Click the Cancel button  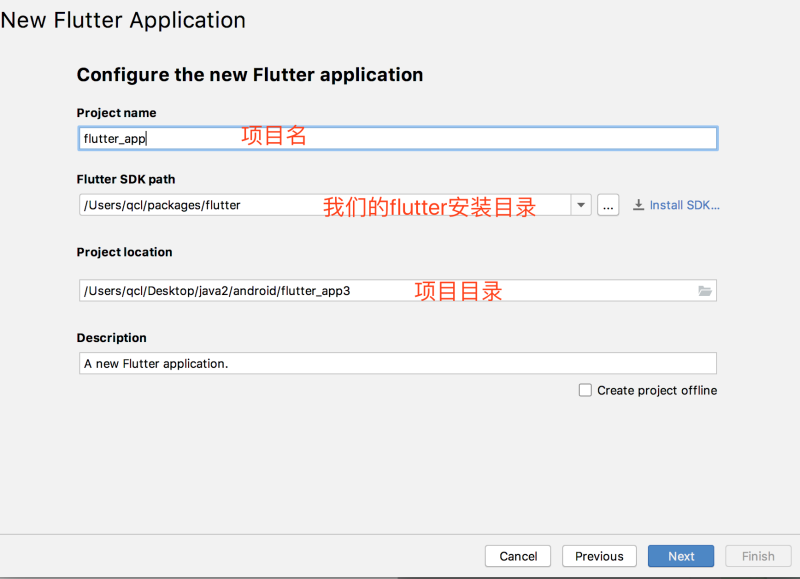click(x=517, y=555)
